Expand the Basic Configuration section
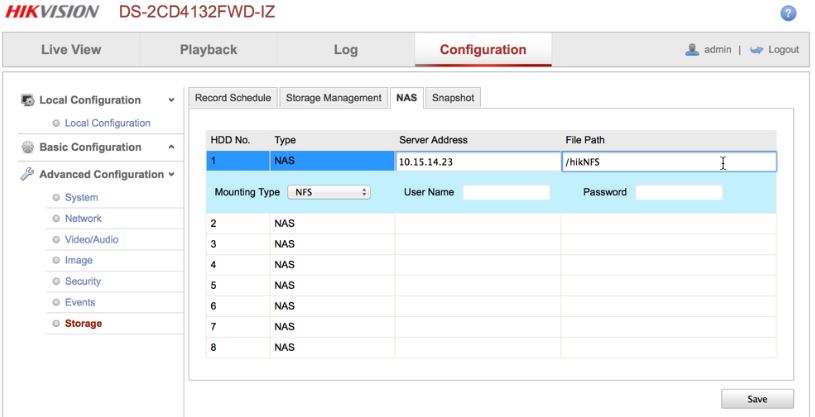The image size is (815, 417). click(x=171, y=148)
